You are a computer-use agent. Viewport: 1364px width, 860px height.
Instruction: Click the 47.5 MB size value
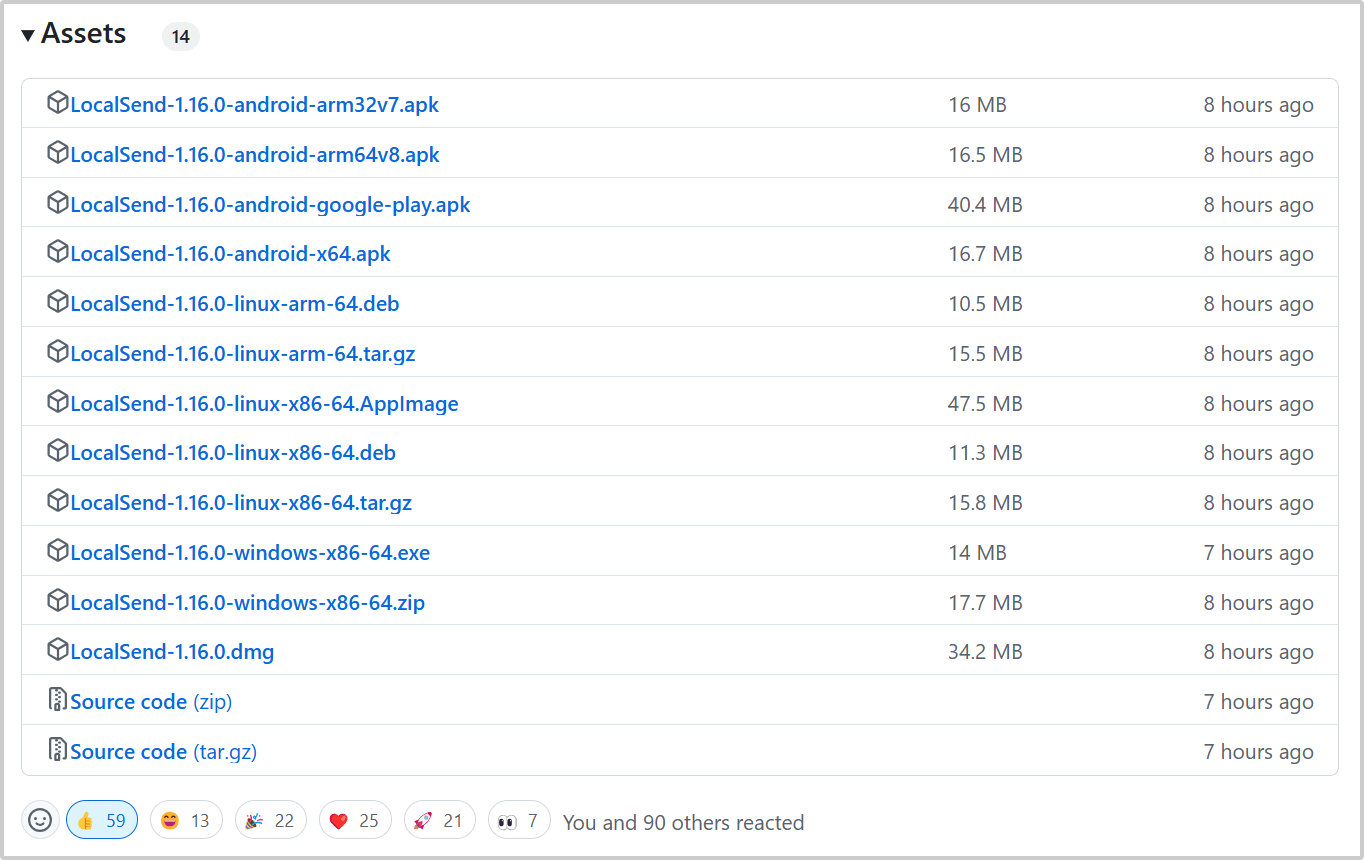pos(985,404)
